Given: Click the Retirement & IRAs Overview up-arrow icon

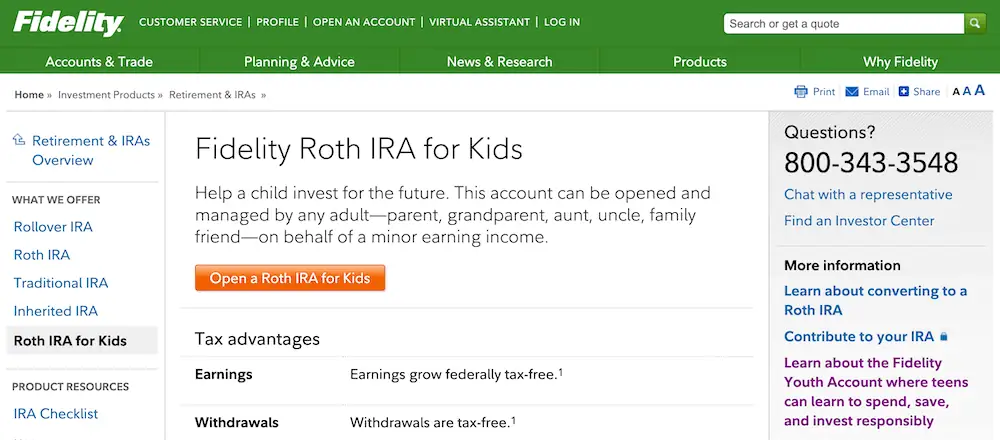Looking at the screenshot, I should click(18, 142).
